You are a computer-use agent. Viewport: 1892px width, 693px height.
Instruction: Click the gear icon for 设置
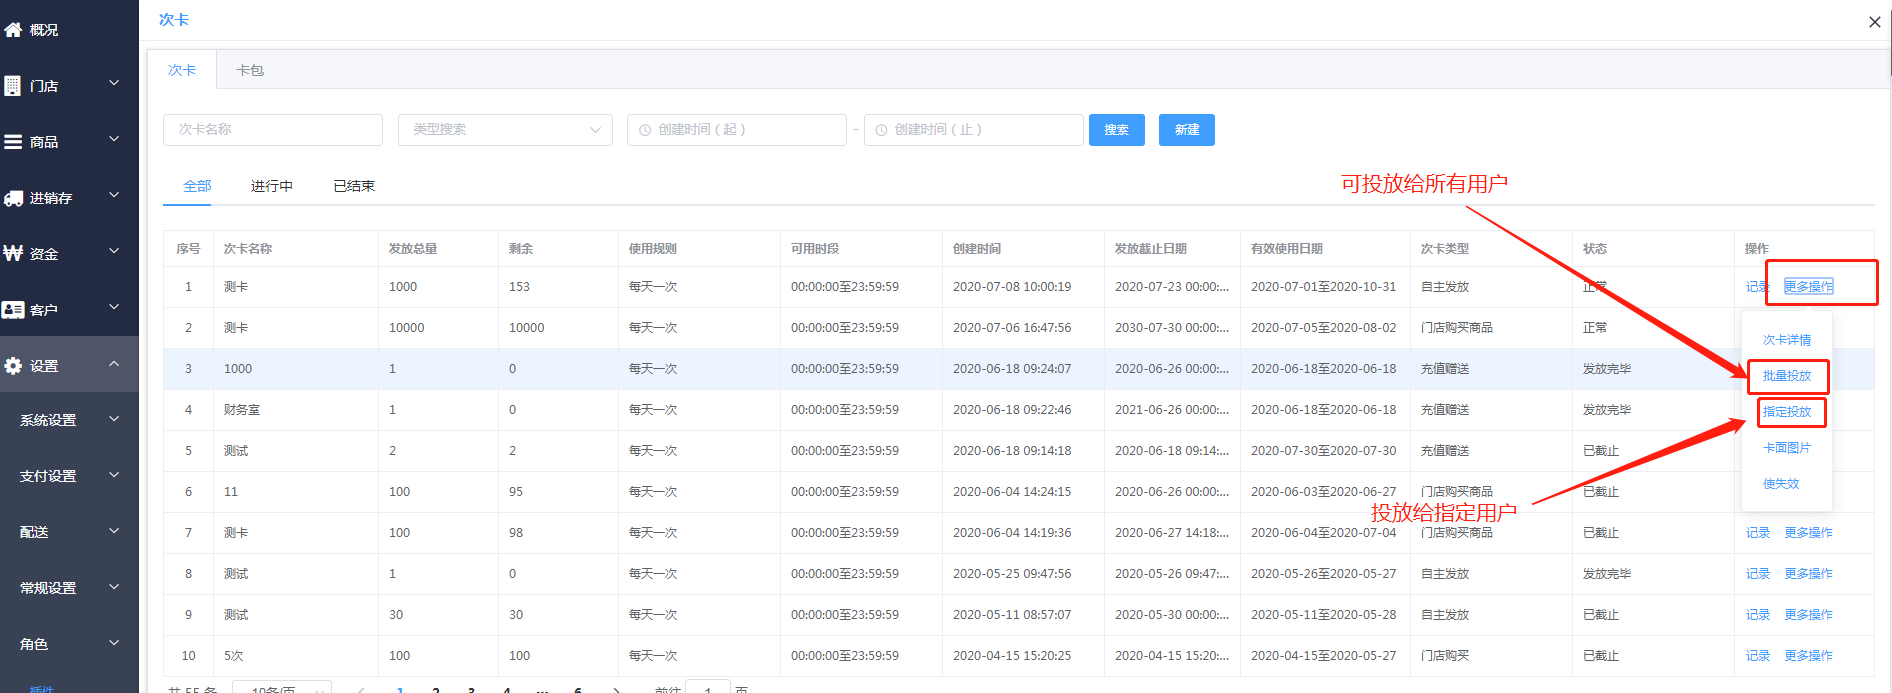(13, 366)
